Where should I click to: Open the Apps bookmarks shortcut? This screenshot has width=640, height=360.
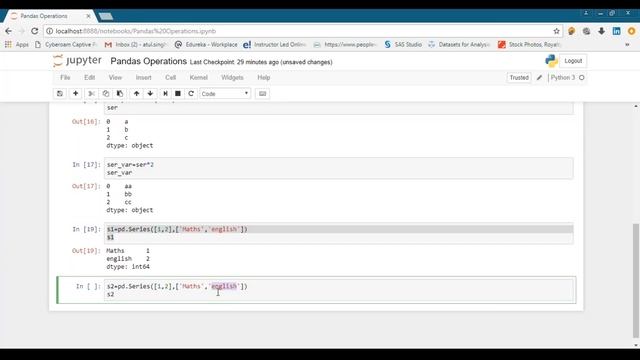pyautogui.click(x=17, y=44)
